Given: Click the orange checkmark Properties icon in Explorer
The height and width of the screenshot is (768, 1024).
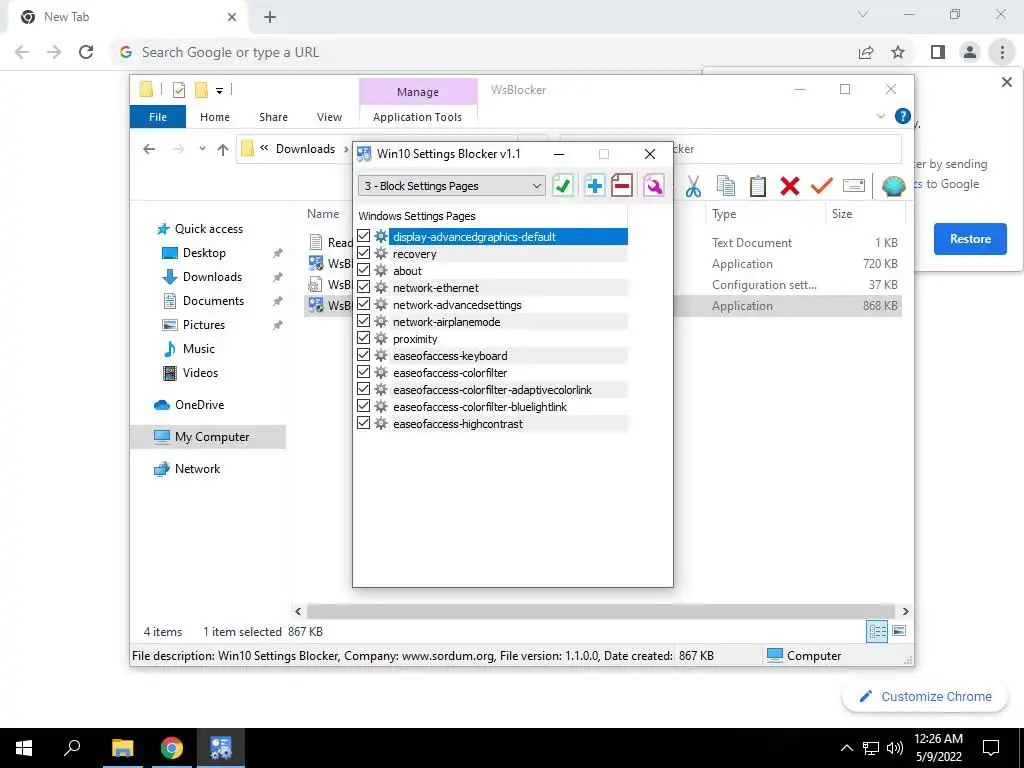Looking at the screenshot, I should tap(822, 186).
